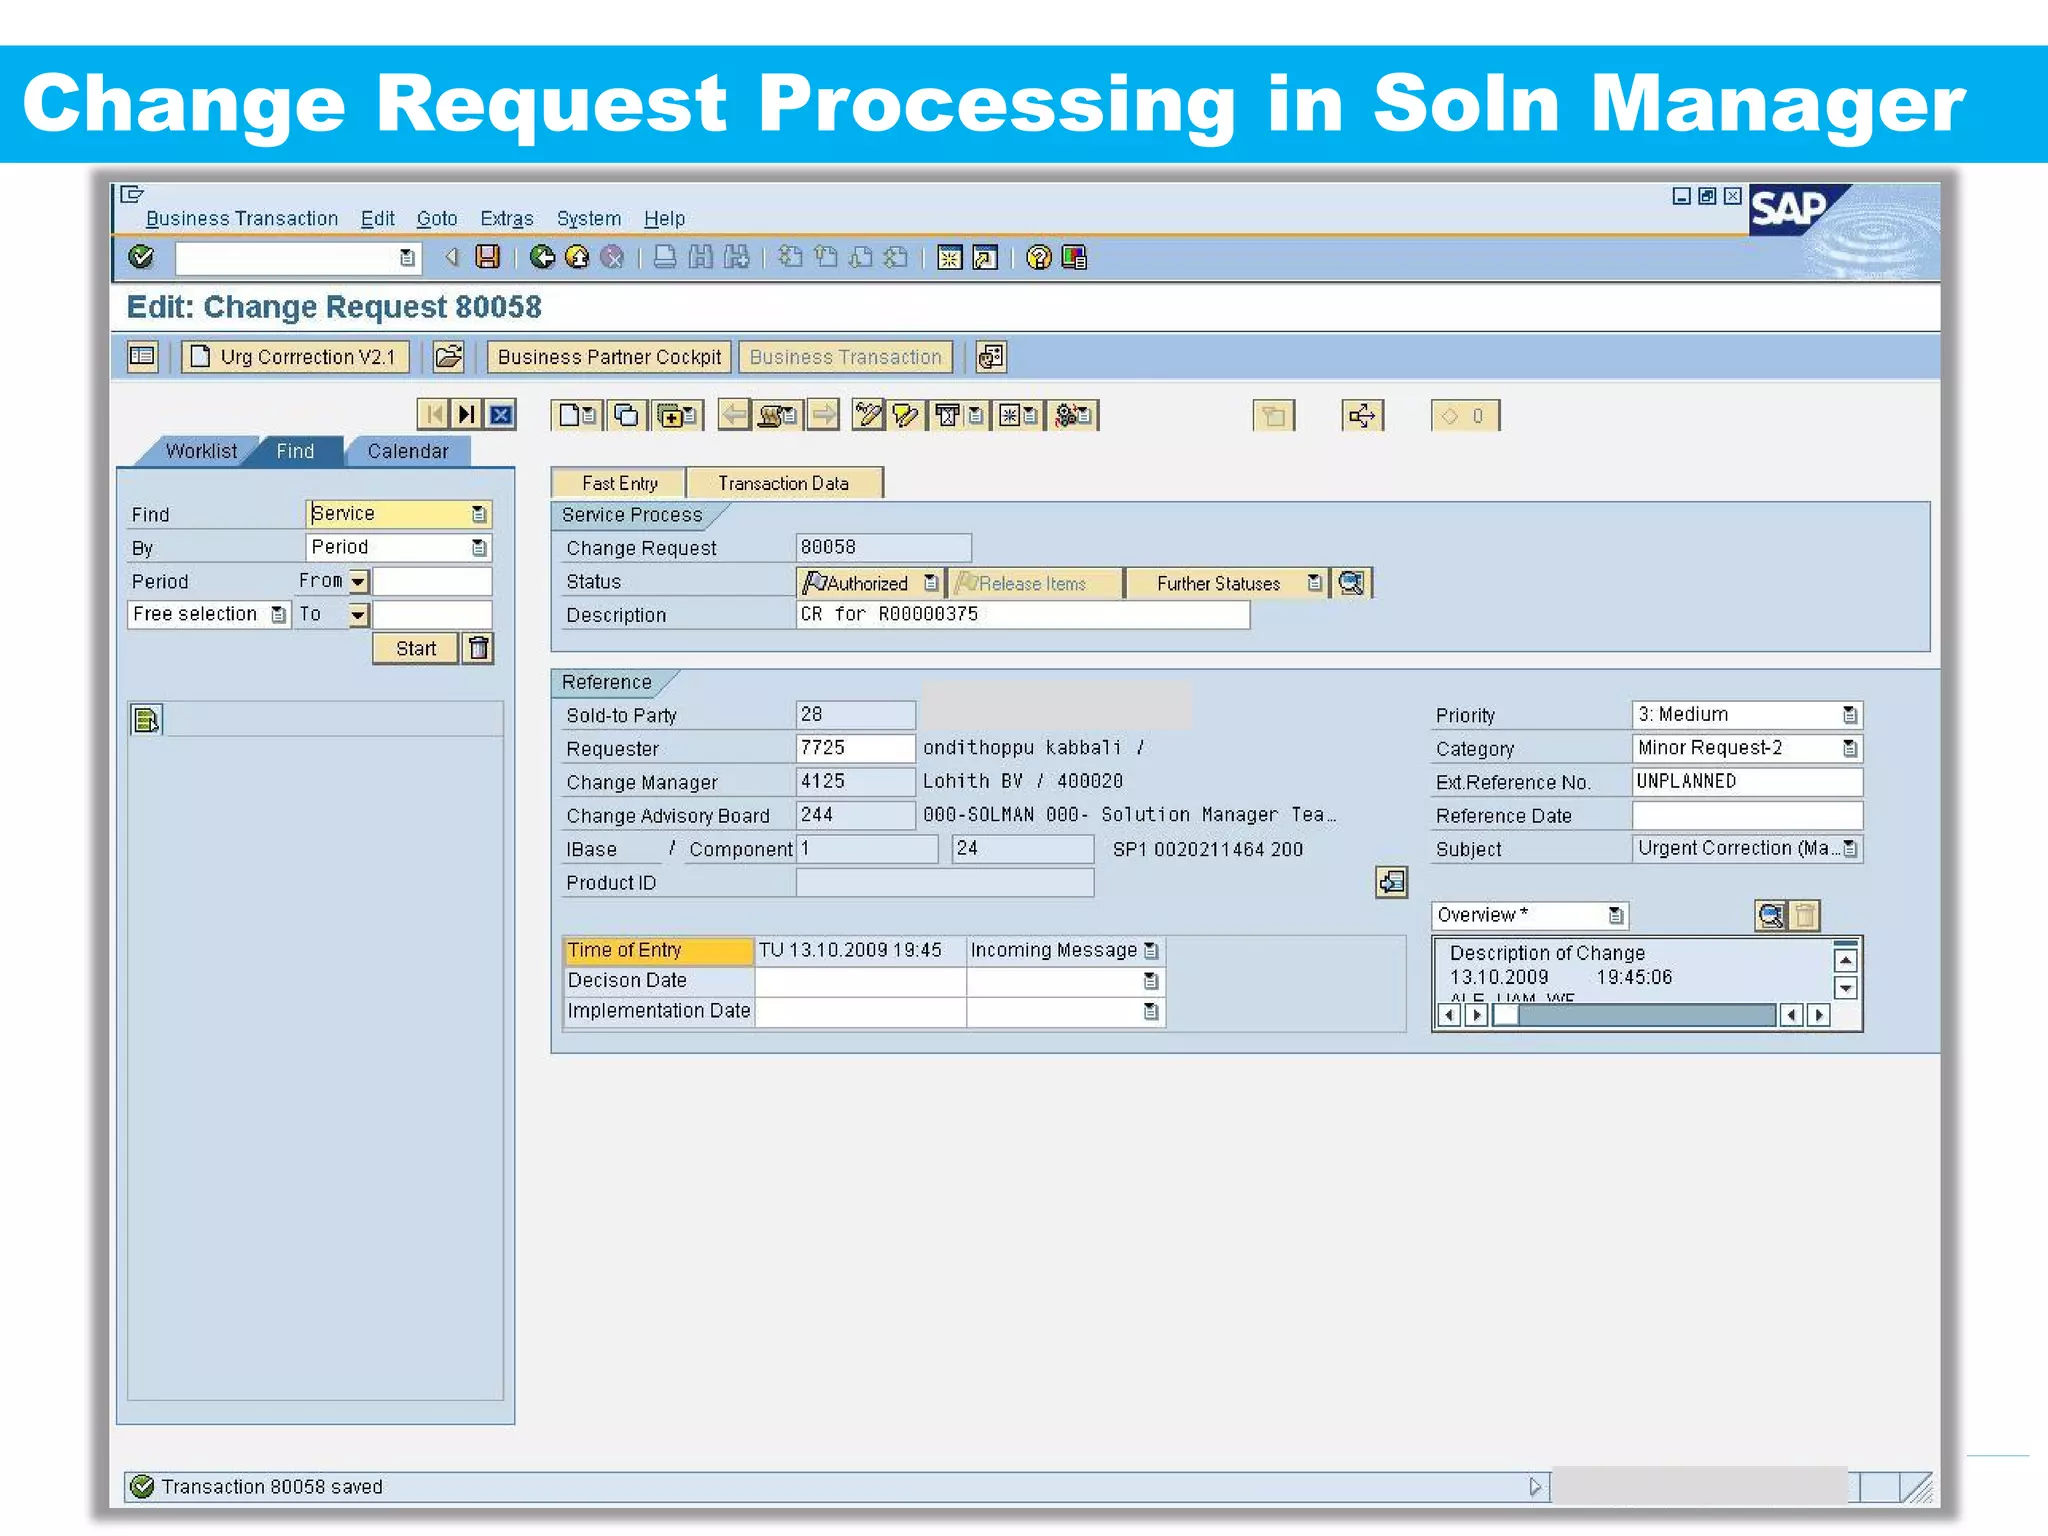Customize local layout with the monitor icon
The image size is (2048, 1536).
(x=1074, y=257)
